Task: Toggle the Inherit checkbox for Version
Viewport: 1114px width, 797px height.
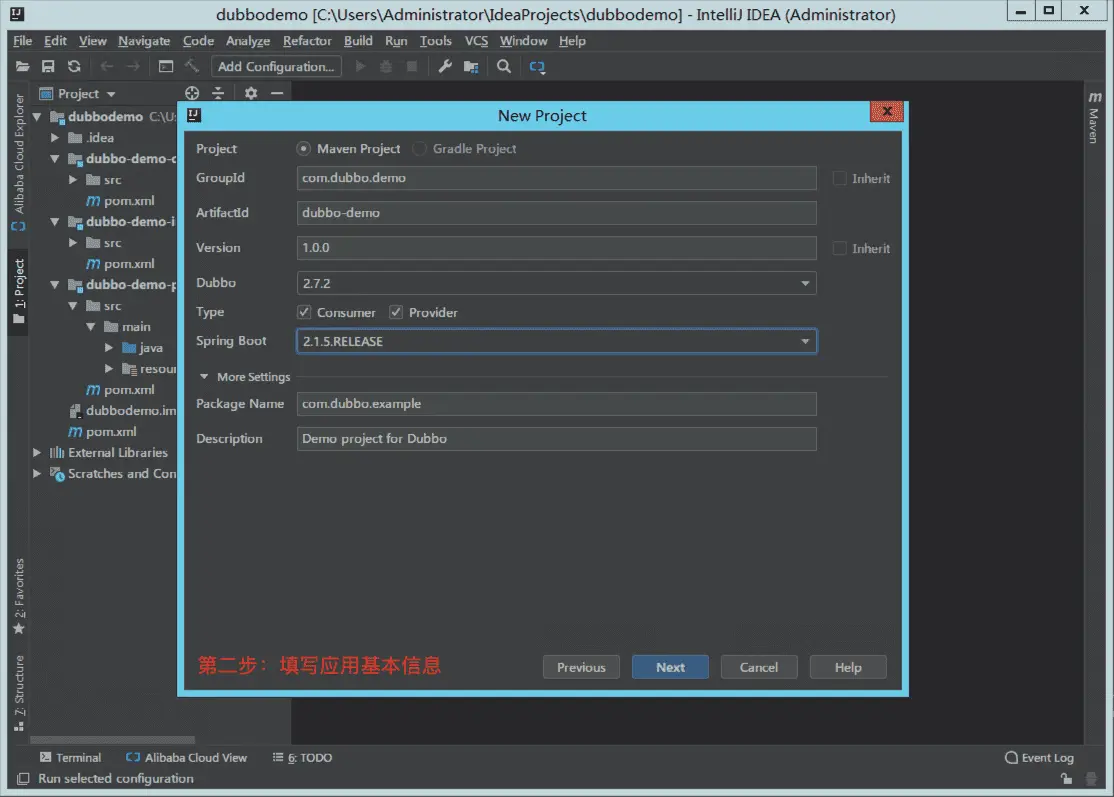Action: click(840, 249)
